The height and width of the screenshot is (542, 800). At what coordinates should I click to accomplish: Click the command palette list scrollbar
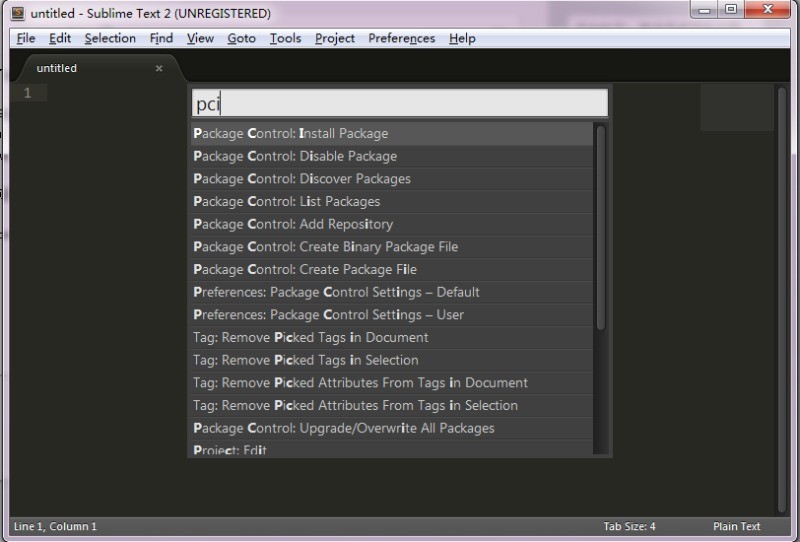pos(600,225)
